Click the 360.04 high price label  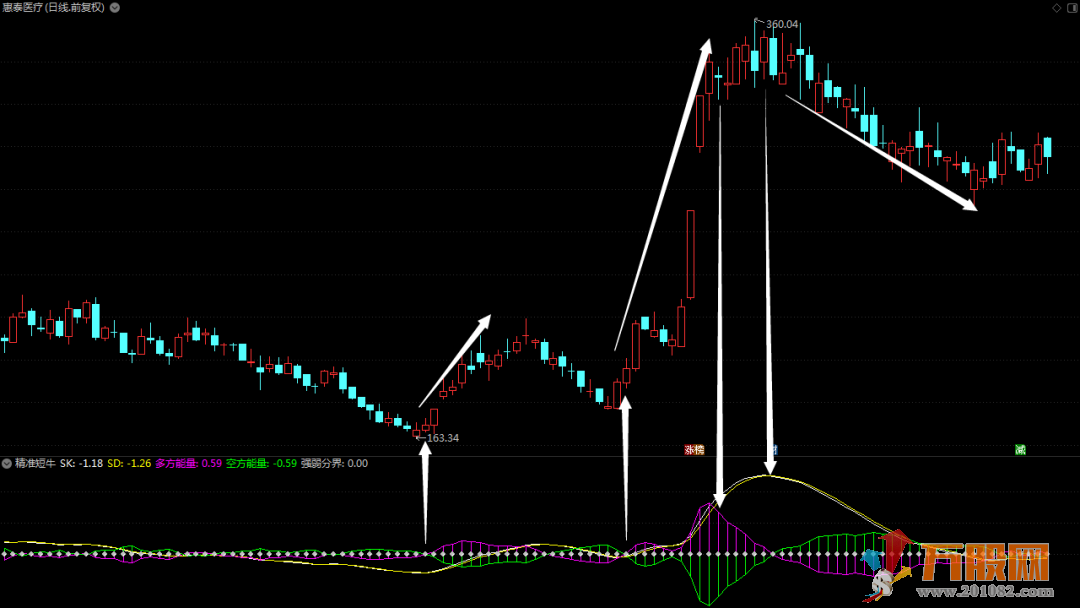pyautogui.click(x=782, y=24)
